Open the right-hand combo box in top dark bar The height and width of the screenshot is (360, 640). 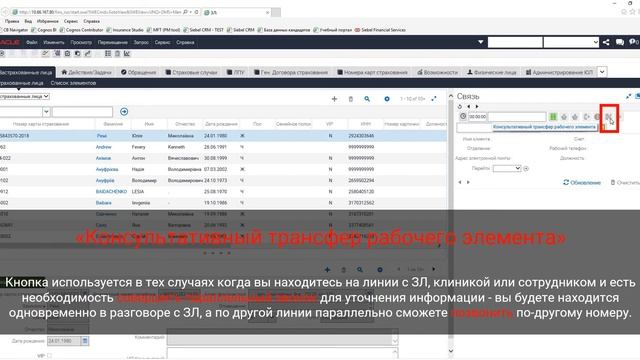[571, 42]
